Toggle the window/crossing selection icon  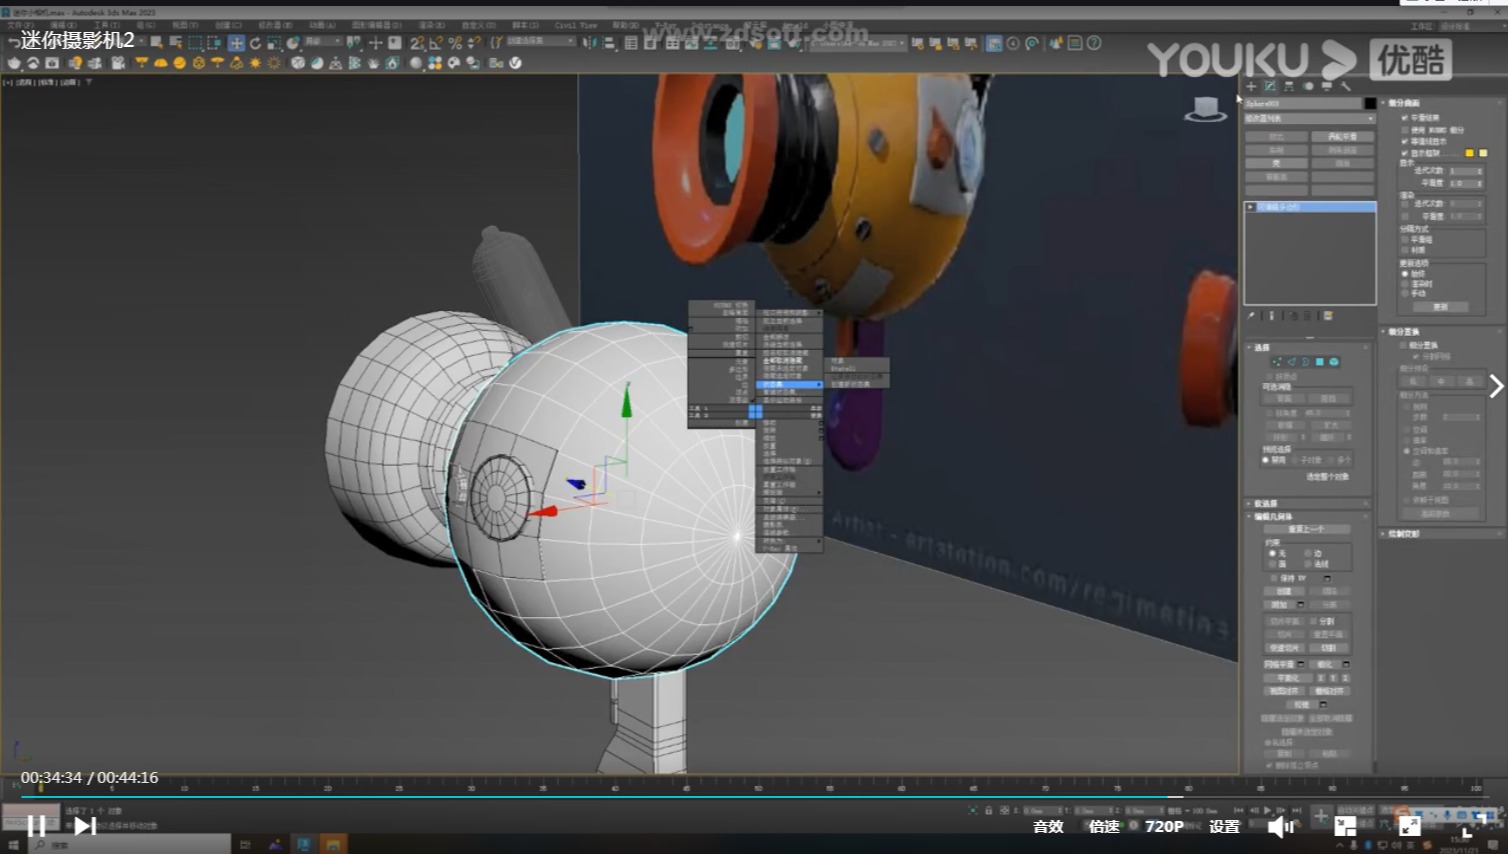click(x=215, y=43)
